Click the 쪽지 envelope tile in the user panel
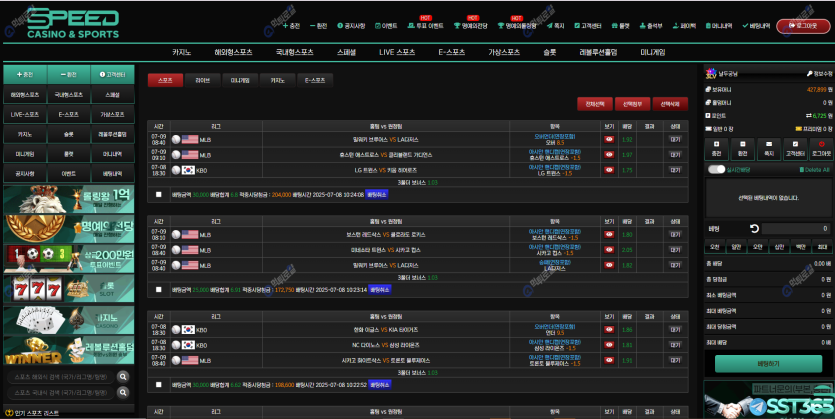 point(768,149)
